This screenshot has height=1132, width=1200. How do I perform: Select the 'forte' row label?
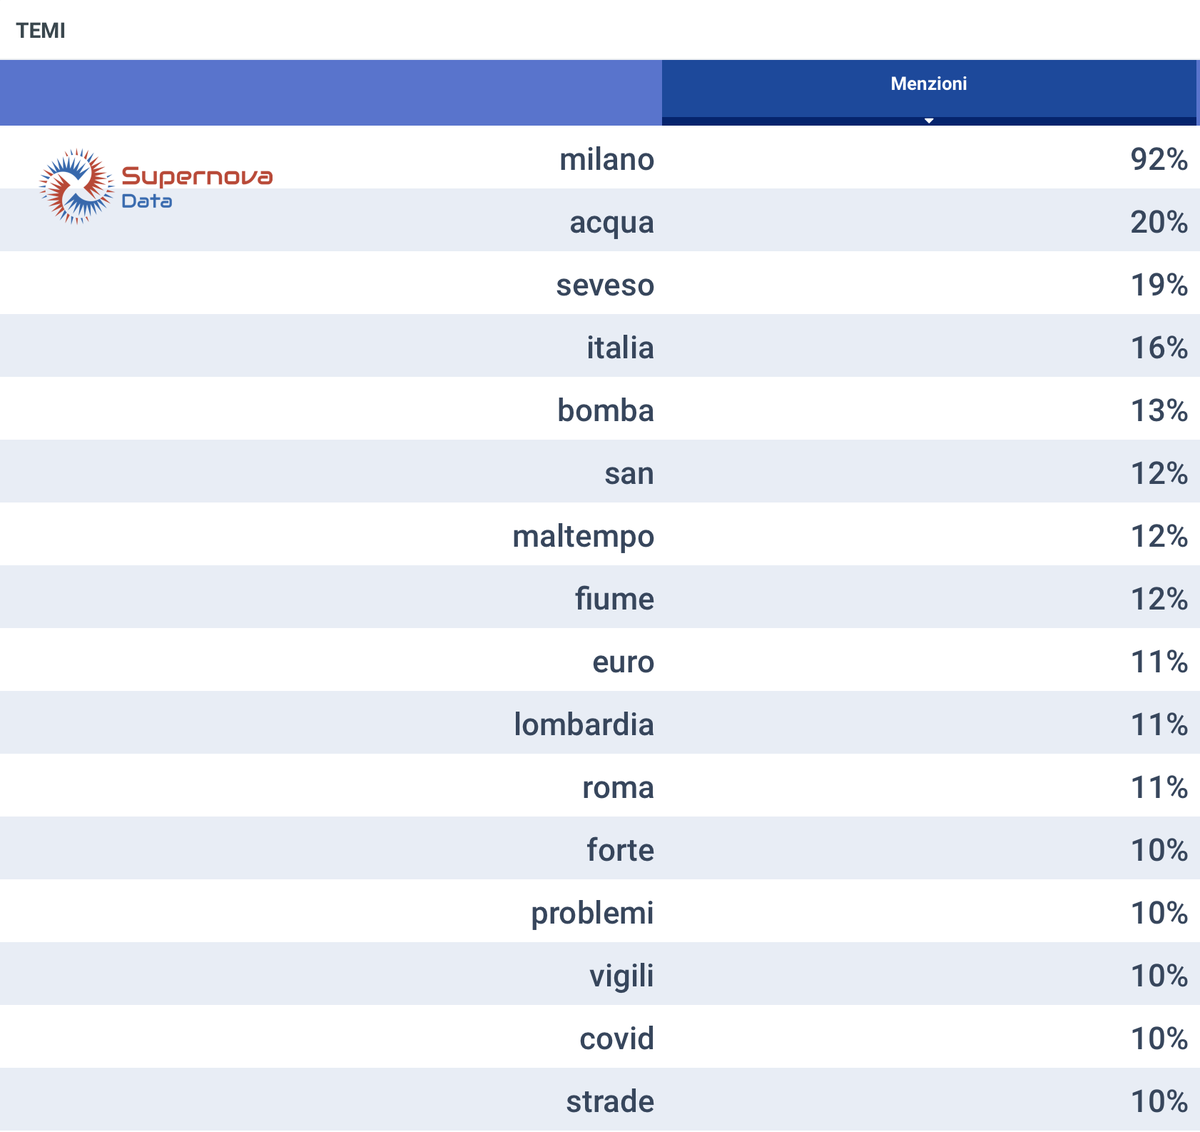click(620, 850)
